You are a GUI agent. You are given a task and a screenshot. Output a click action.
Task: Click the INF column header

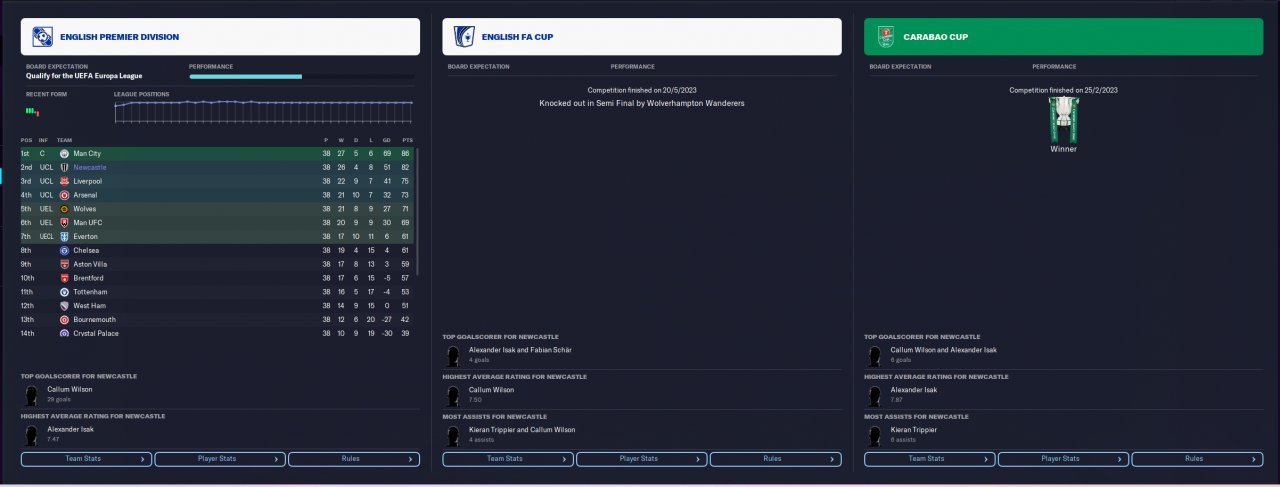click(43, 140)
